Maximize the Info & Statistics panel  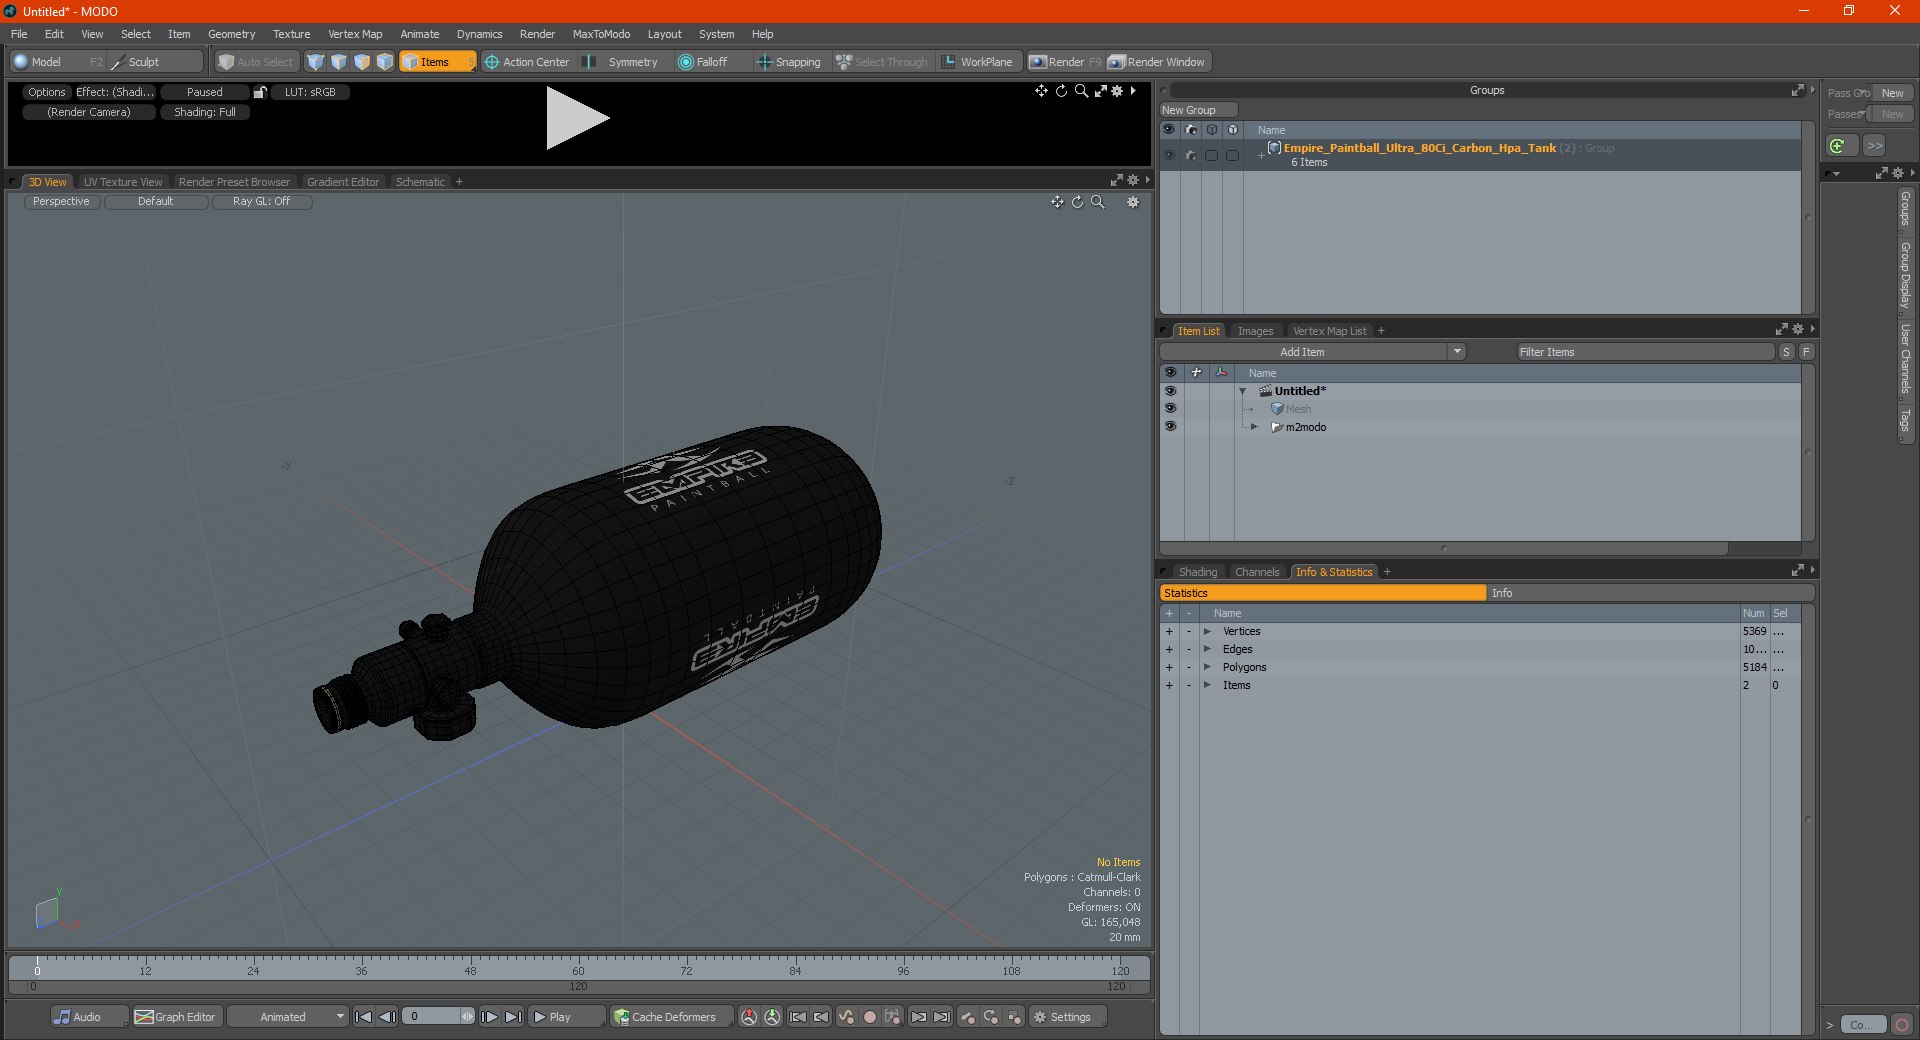[1797, 571]
